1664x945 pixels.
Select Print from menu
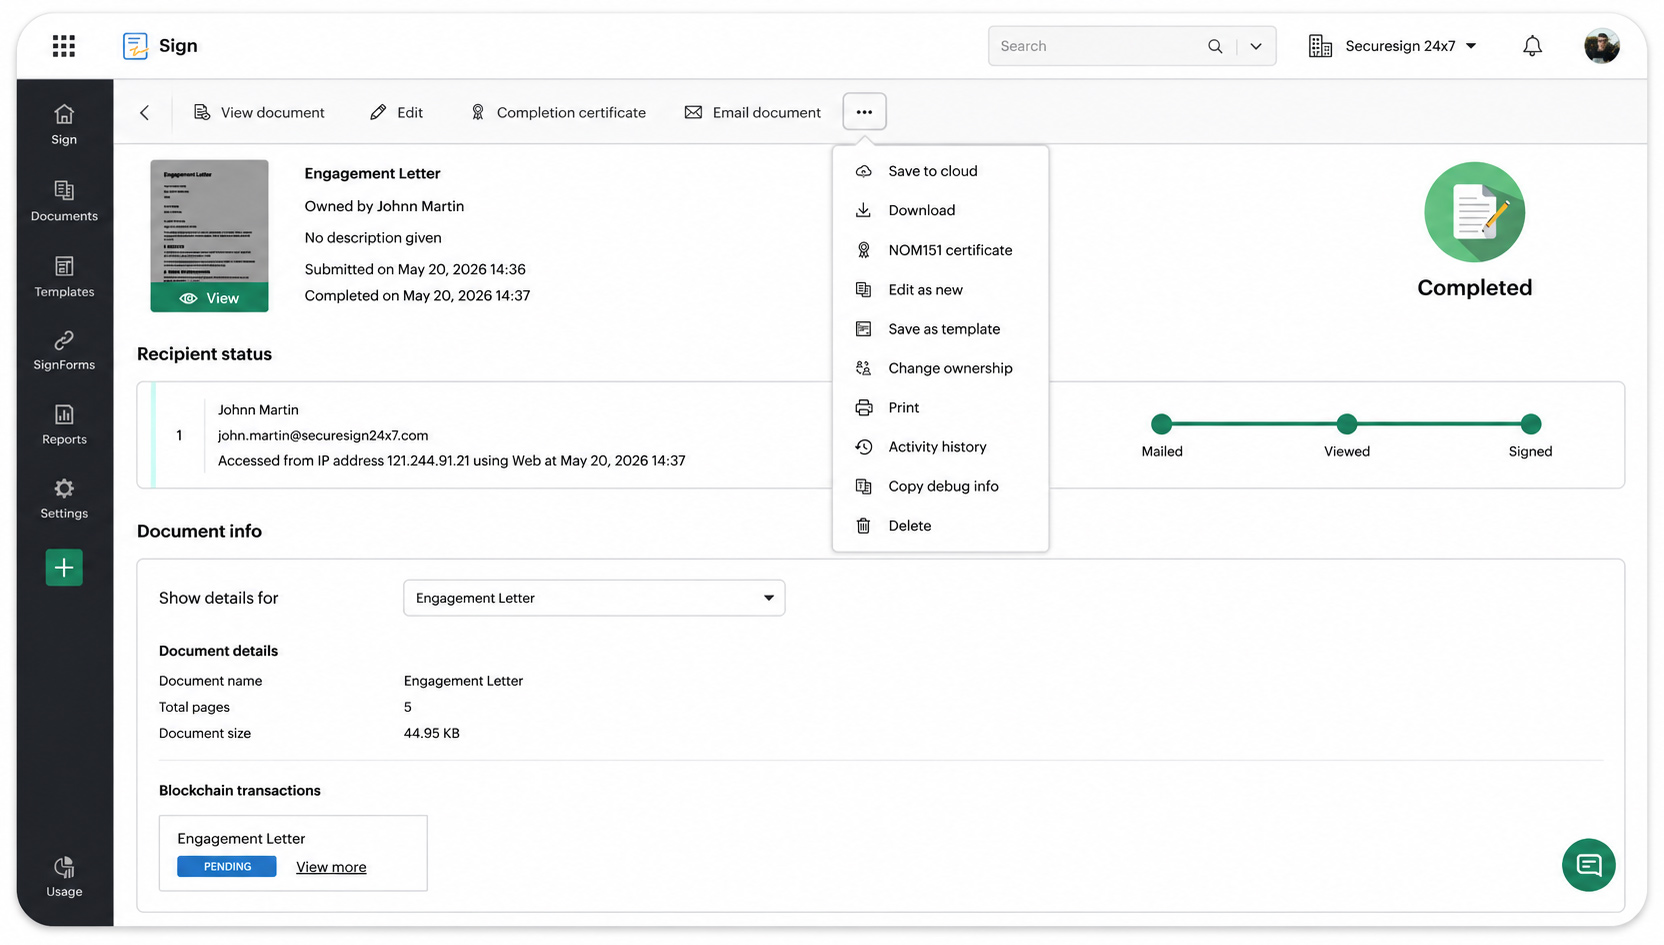pyautogui.click(x=940, y=408)
